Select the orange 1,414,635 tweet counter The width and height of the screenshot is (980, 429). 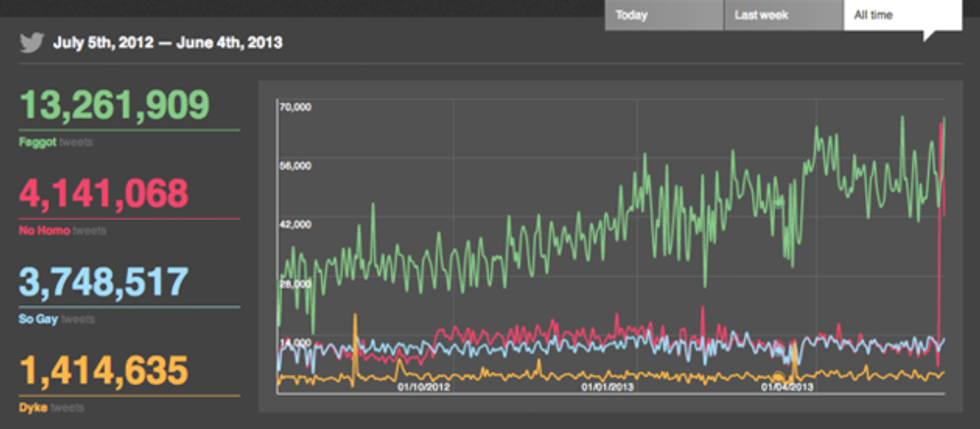[103, 371]
